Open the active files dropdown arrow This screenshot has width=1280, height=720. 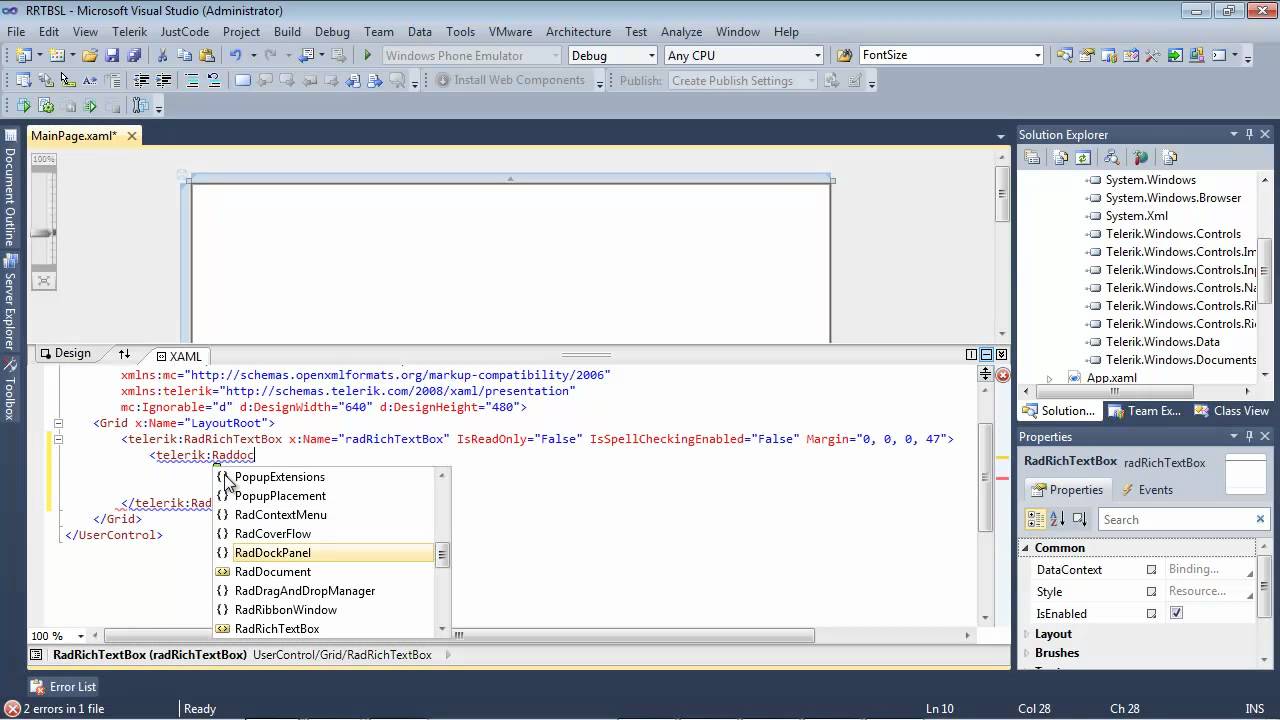[x=1001, y=137]
